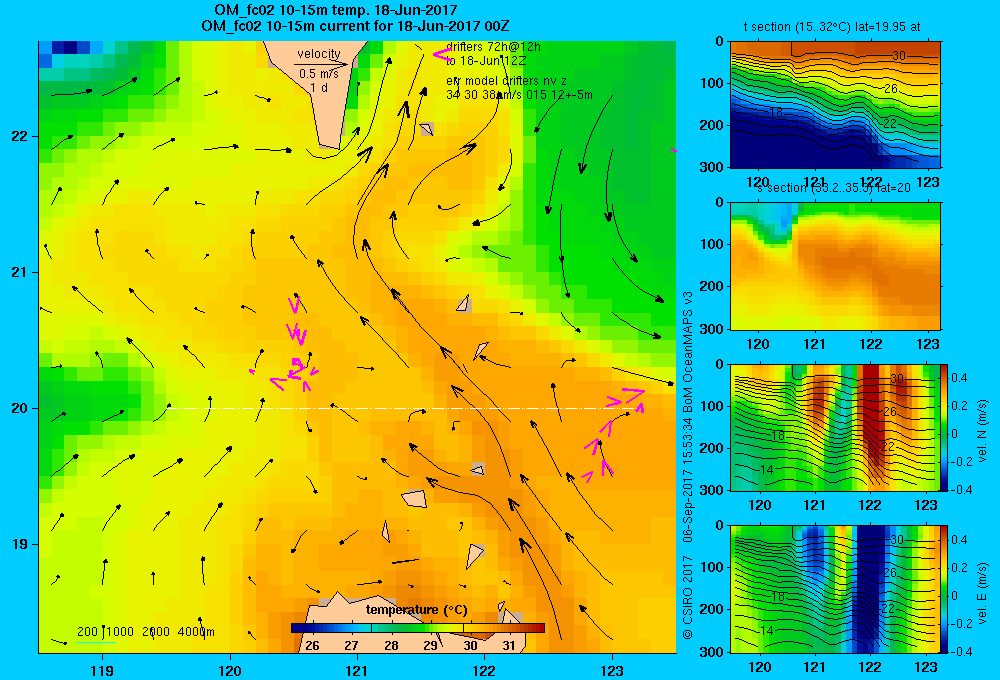Viewport: 1000px width, 680px height.
Task: Click depth label '300' on the salinity section axis
Action: click(712, 329)
